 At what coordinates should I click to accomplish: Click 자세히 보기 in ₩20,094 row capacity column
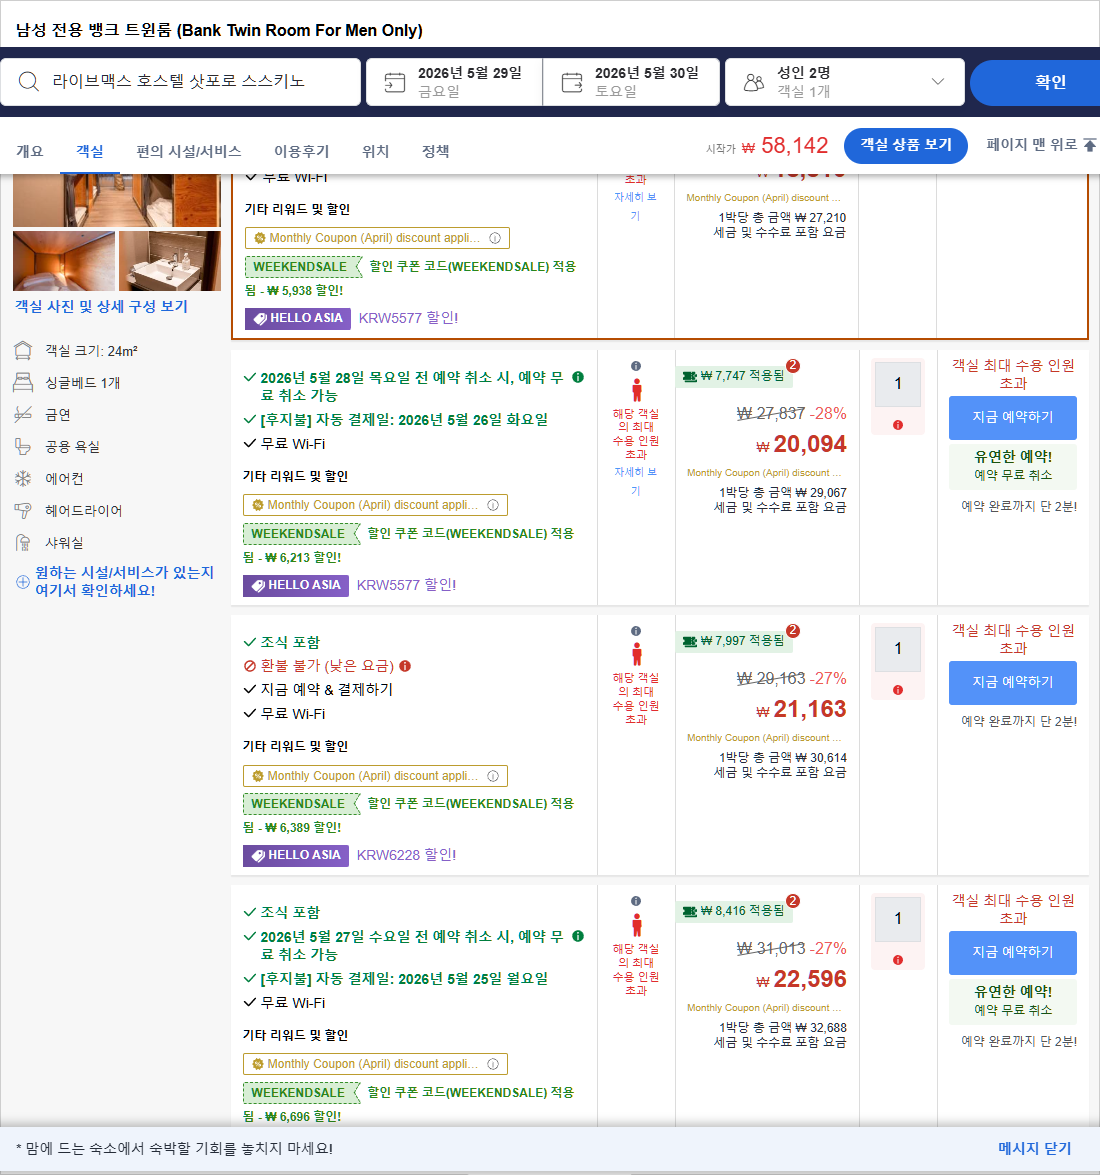pyautogui.click(x=635, y=481)
